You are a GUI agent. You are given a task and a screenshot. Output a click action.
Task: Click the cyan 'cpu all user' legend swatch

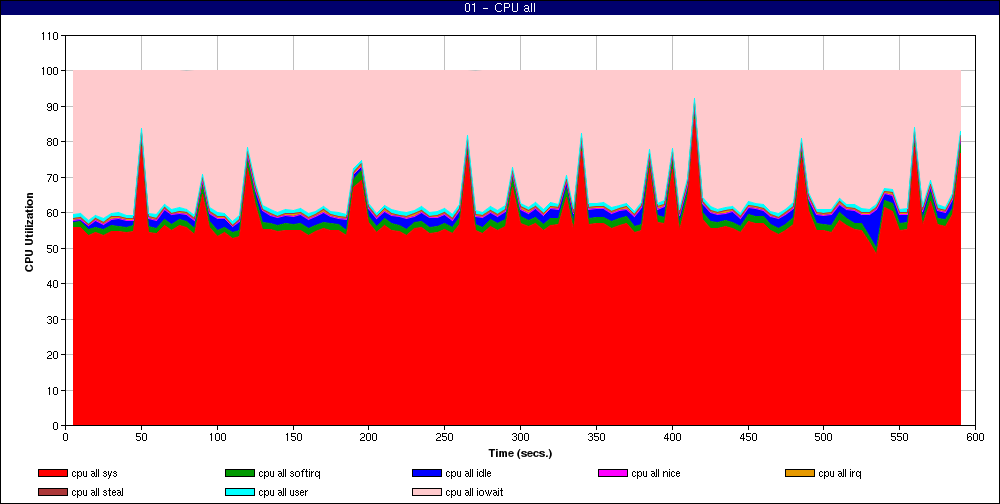[239, 493]
